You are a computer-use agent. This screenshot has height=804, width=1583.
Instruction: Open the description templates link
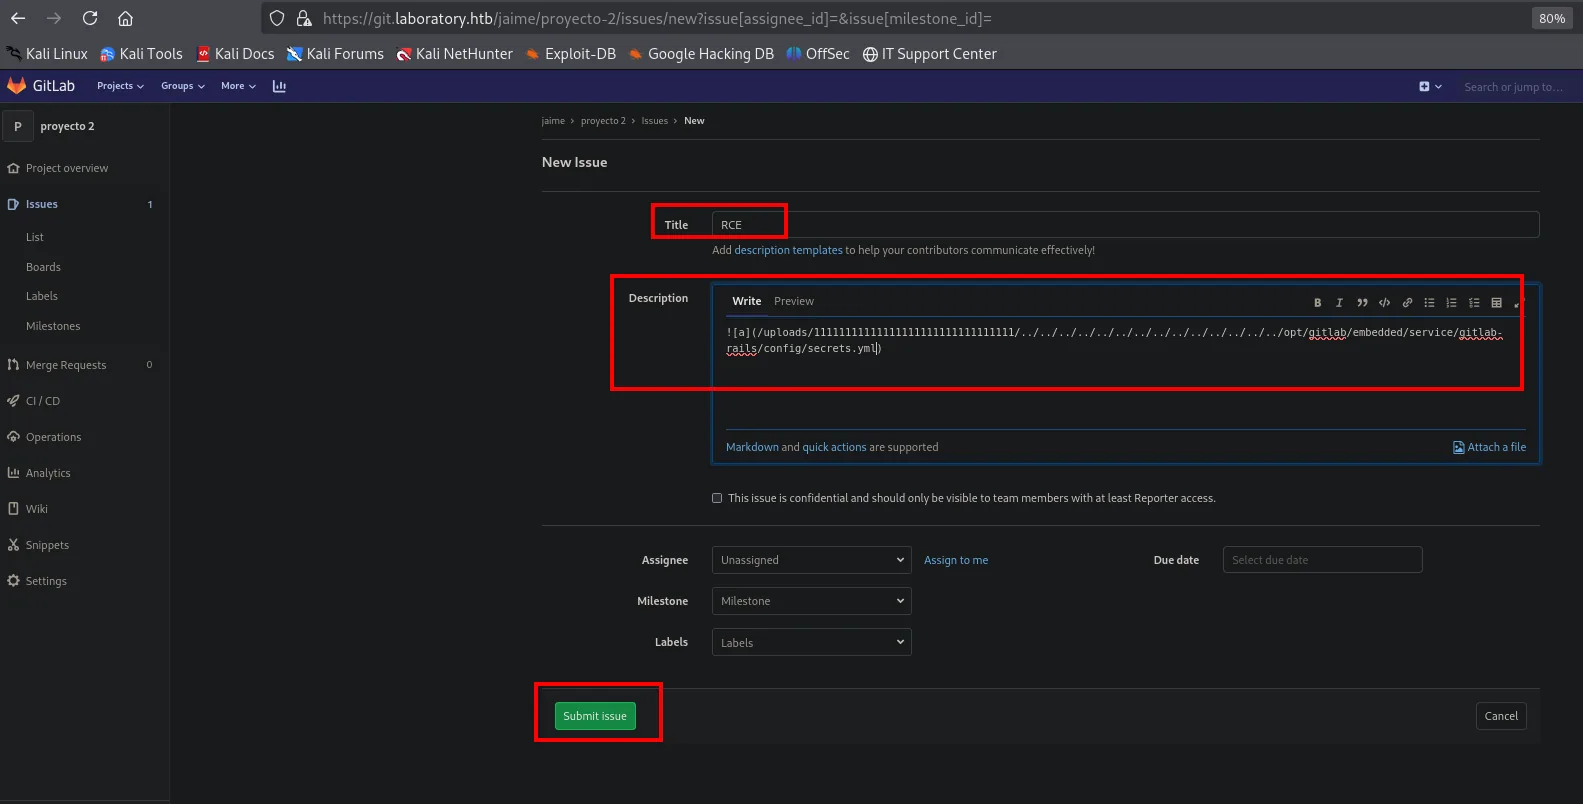pos(788,250)
